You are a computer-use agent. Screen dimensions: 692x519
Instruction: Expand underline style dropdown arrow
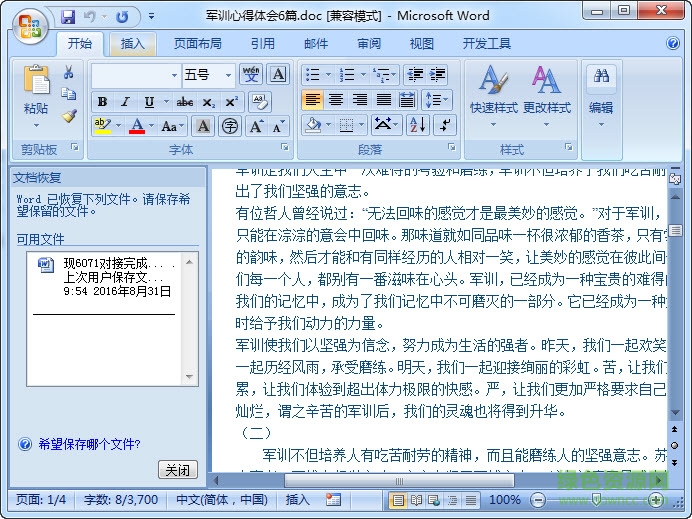[x=166, y=102]
